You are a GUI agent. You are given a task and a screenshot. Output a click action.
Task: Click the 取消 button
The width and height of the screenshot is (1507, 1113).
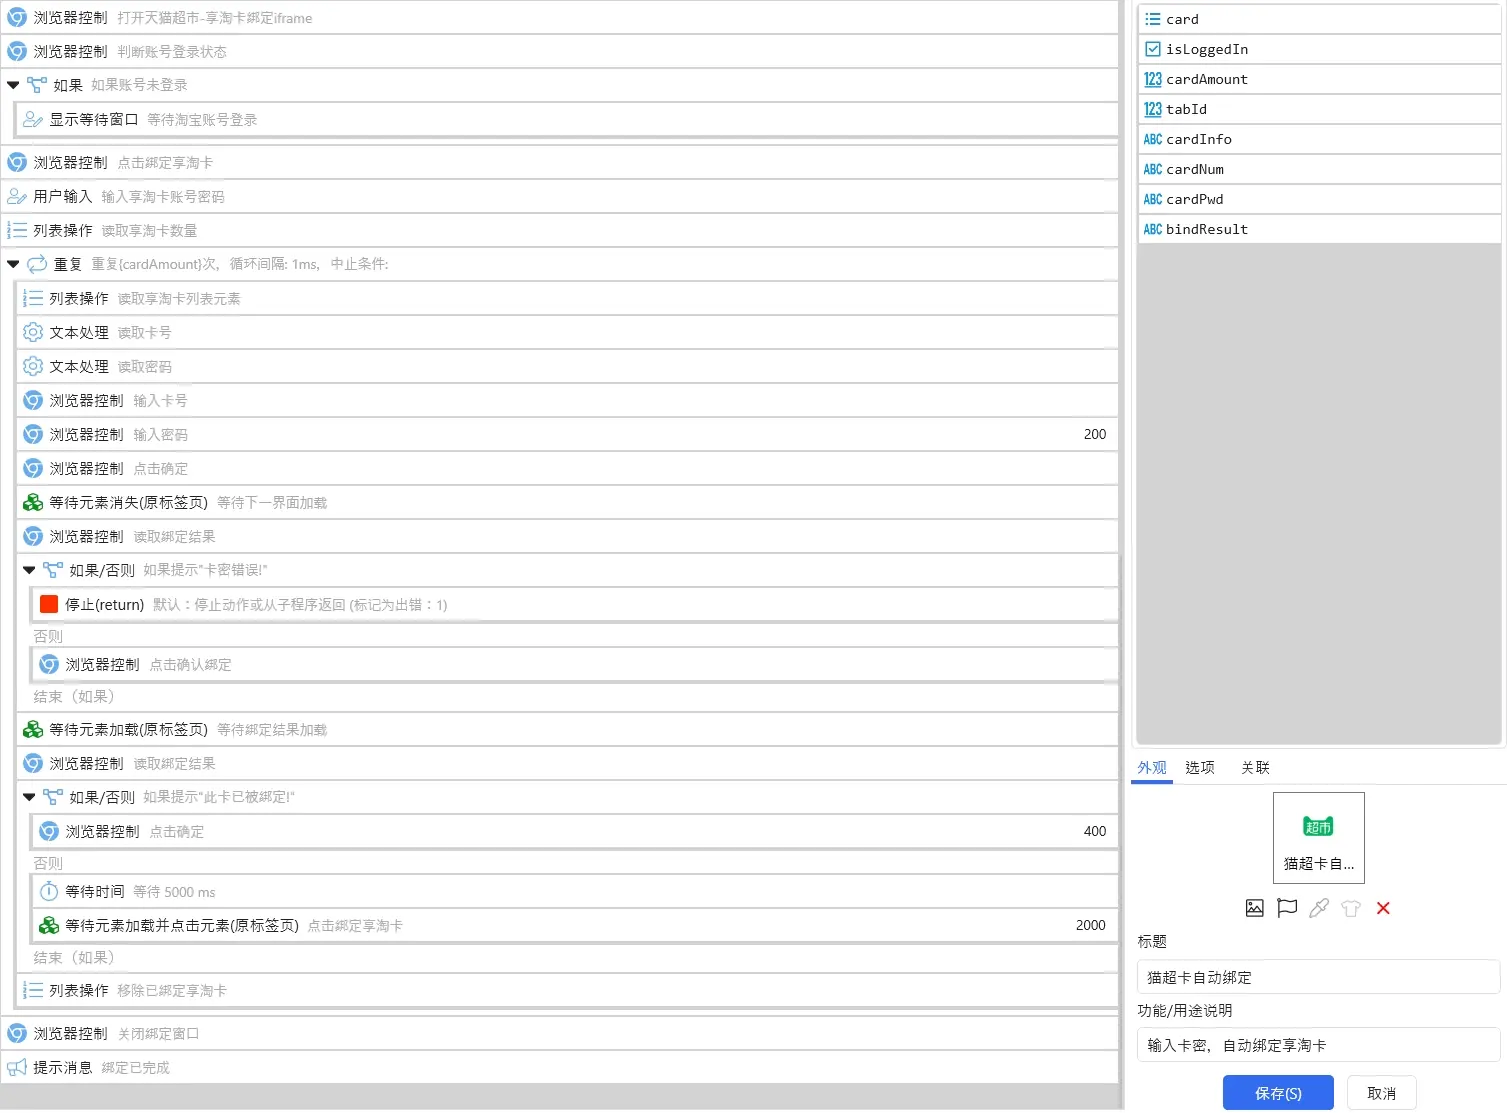(x=1381, y=1093)
